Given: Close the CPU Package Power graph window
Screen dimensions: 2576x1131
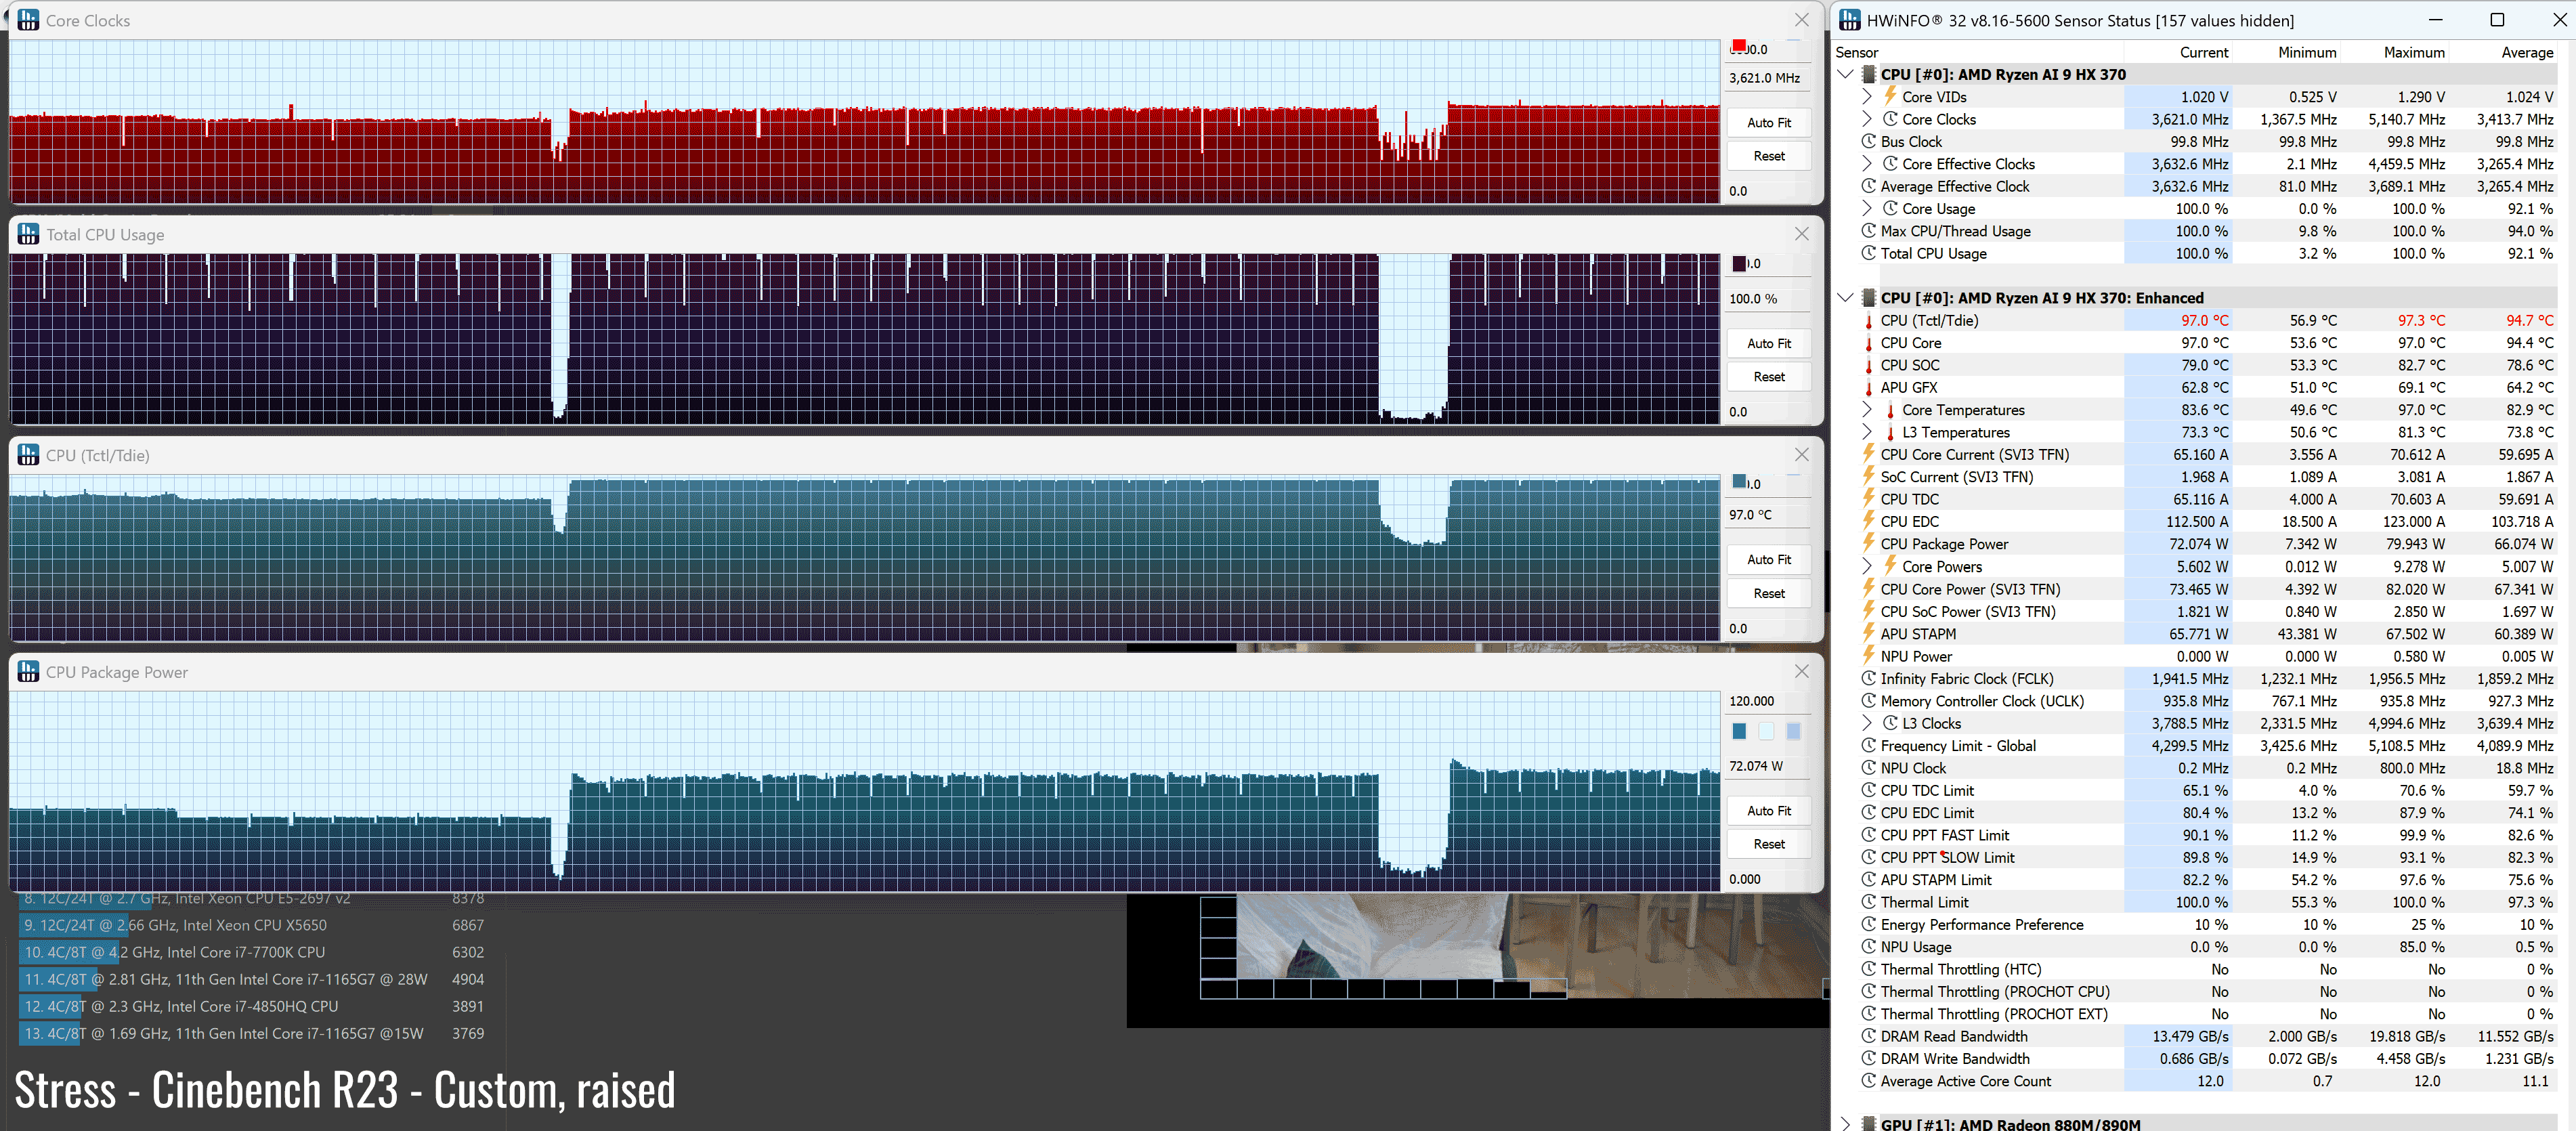Looking at the screenshot, I should pyautogui.click(x=1801, y=672).
